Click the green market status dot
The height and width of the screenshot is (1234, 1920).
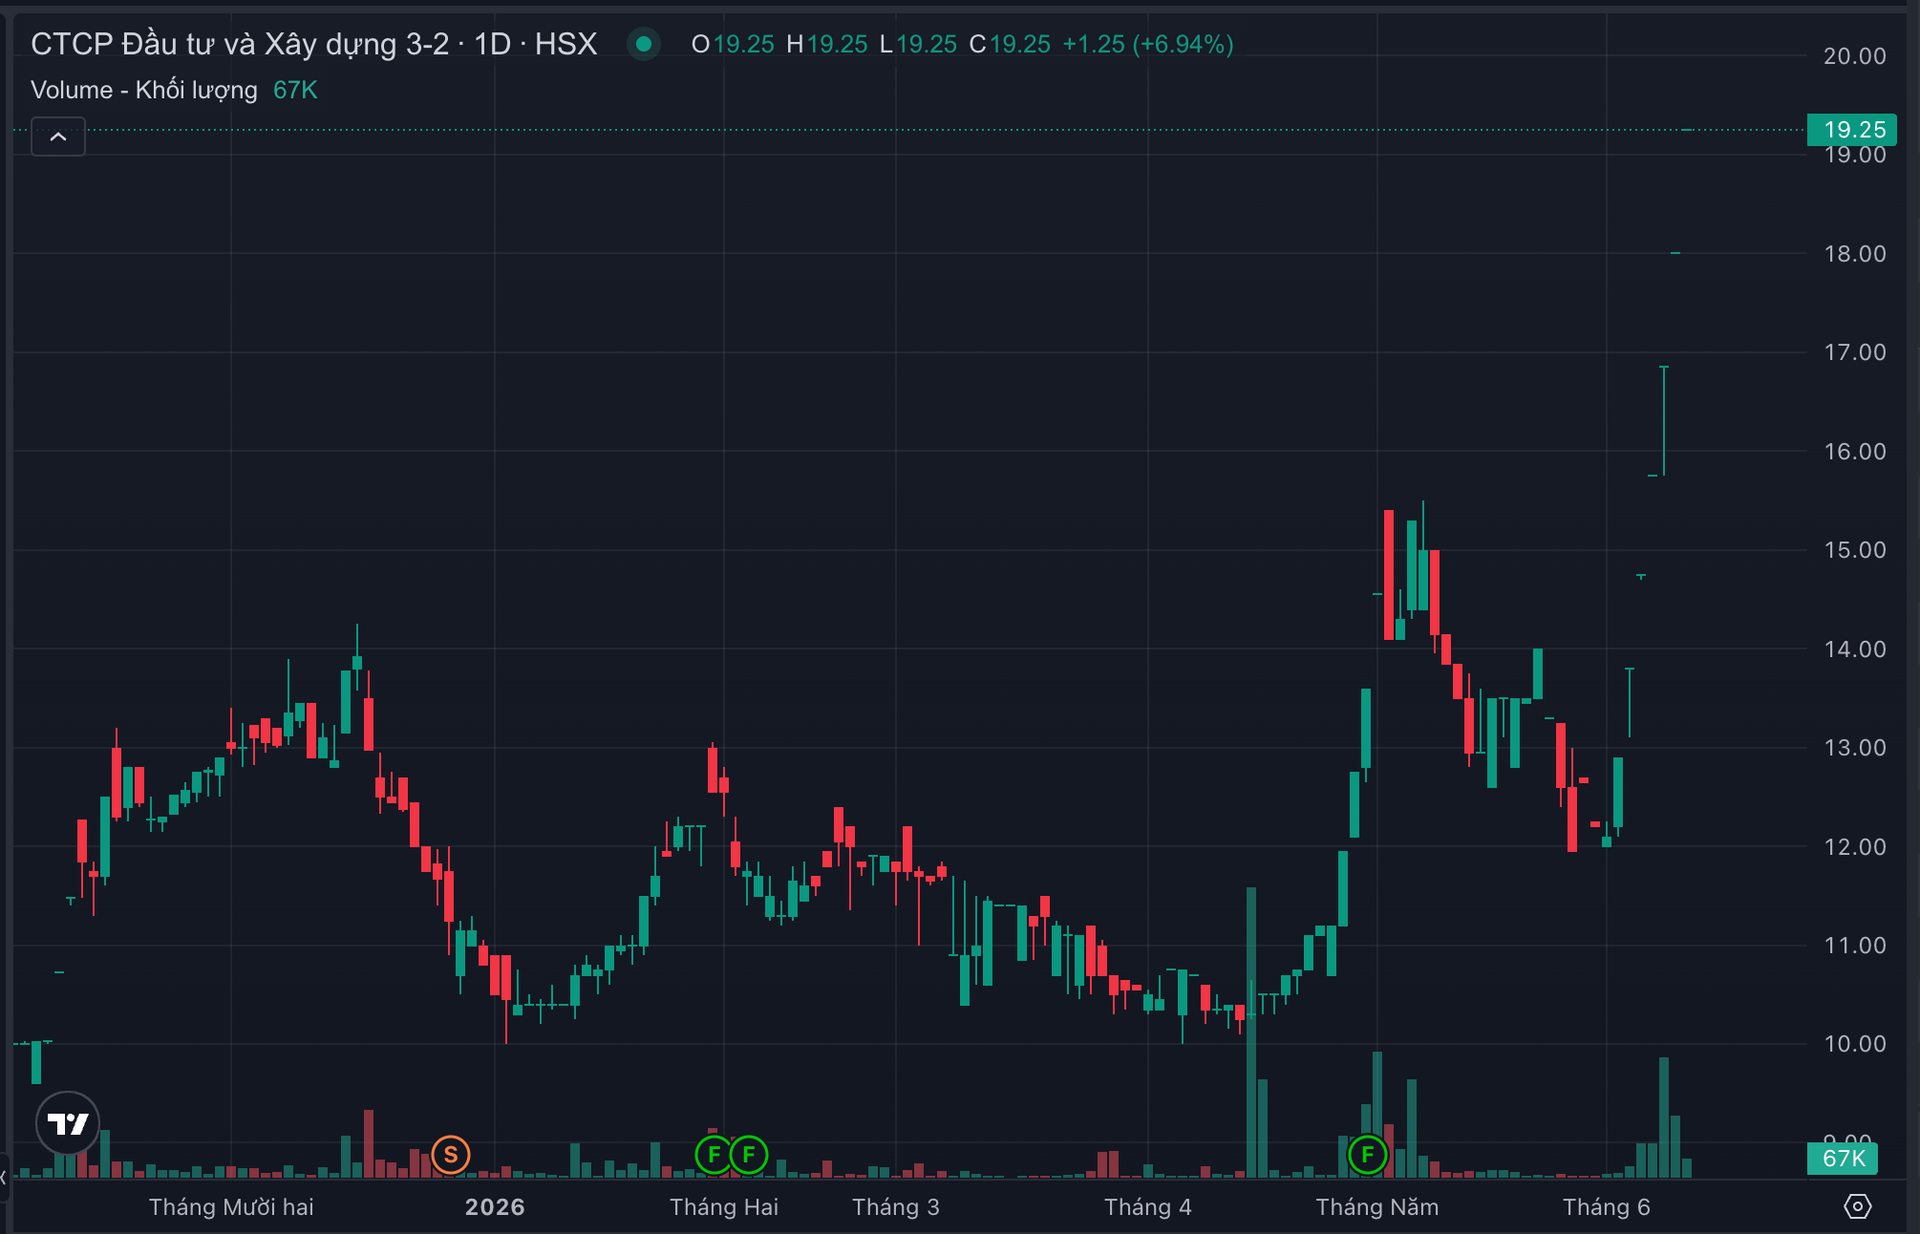click(x=644, y=44)
